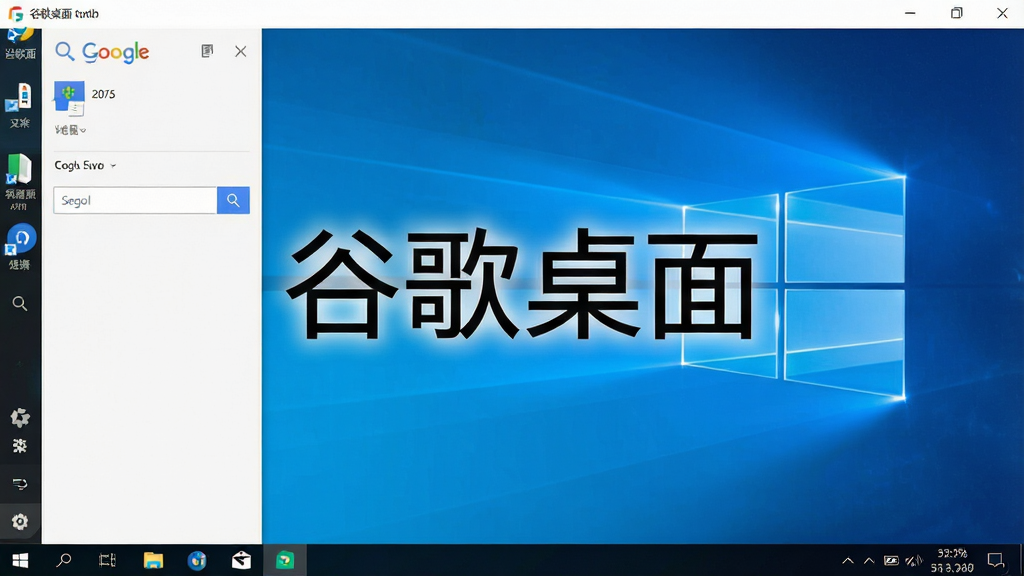1024x576 pixels.
Task: Click the blue search button
Action: (233, 200)
